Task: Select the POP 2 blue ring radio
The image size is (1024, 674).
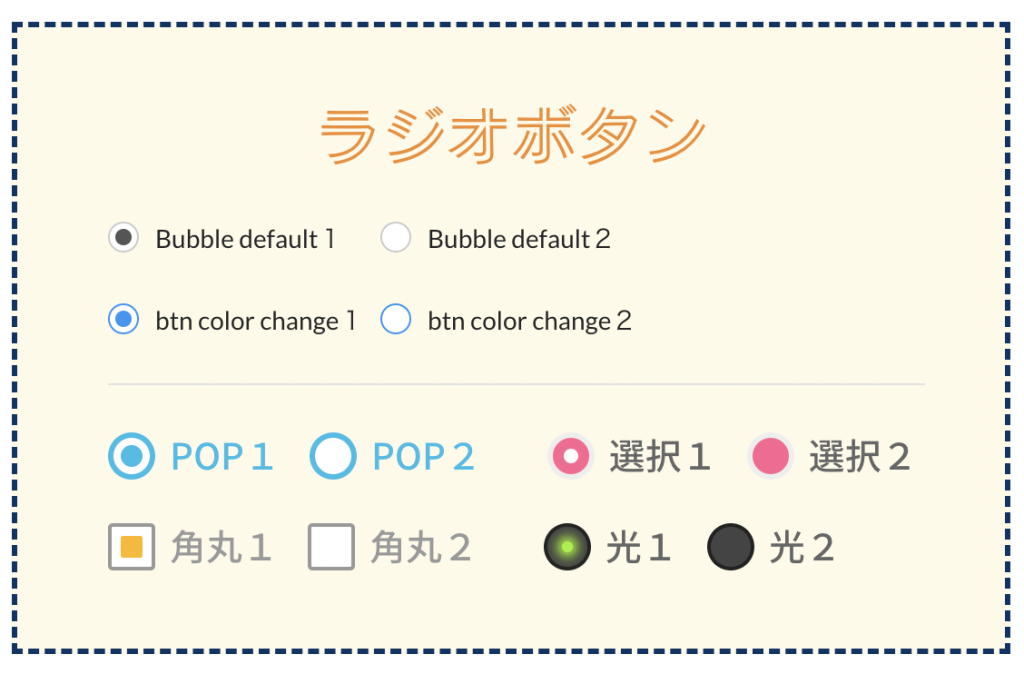Action: 333,456
